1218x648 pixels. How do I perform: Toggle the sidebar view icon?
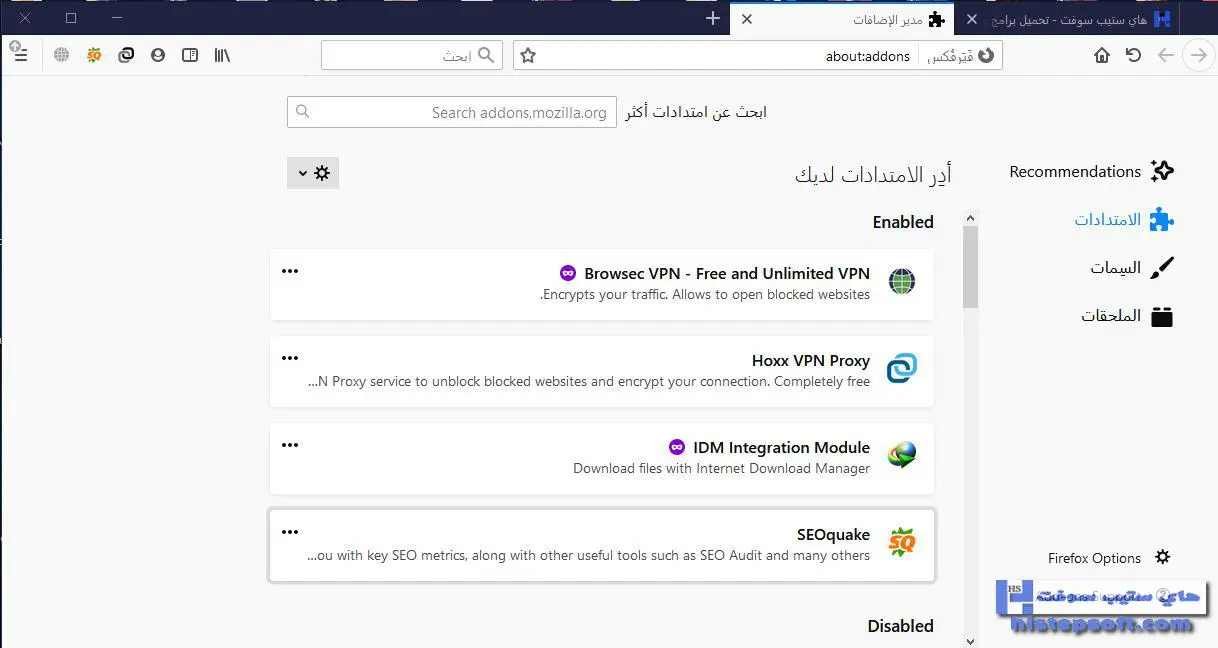tap(190, 55)
